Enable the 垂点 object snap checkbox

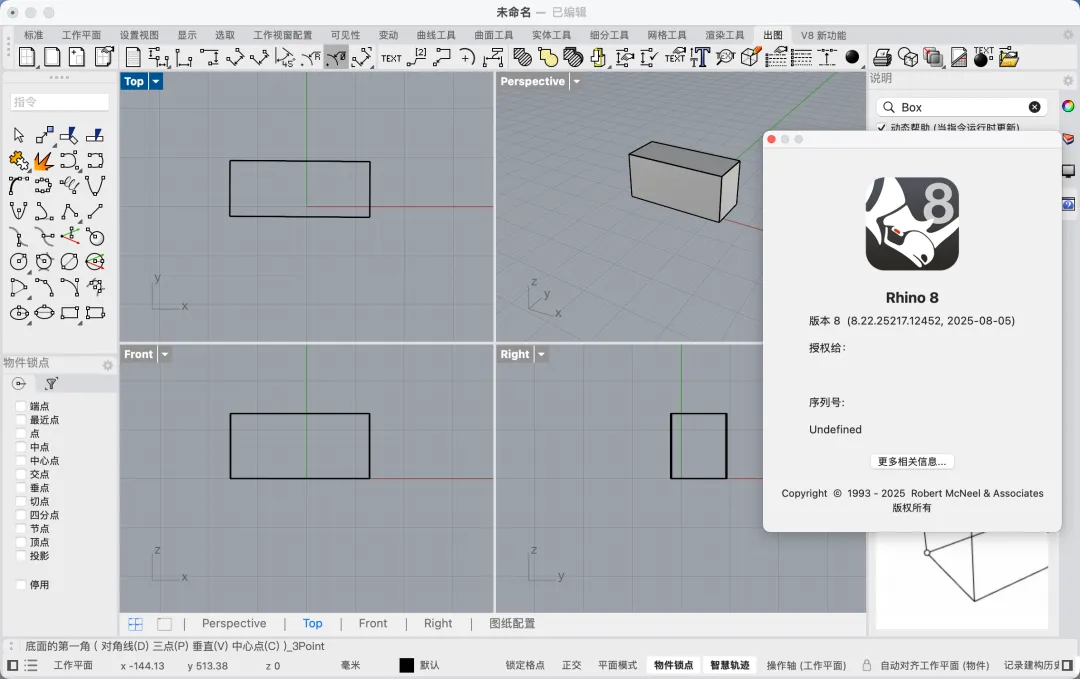click(21, 488)
